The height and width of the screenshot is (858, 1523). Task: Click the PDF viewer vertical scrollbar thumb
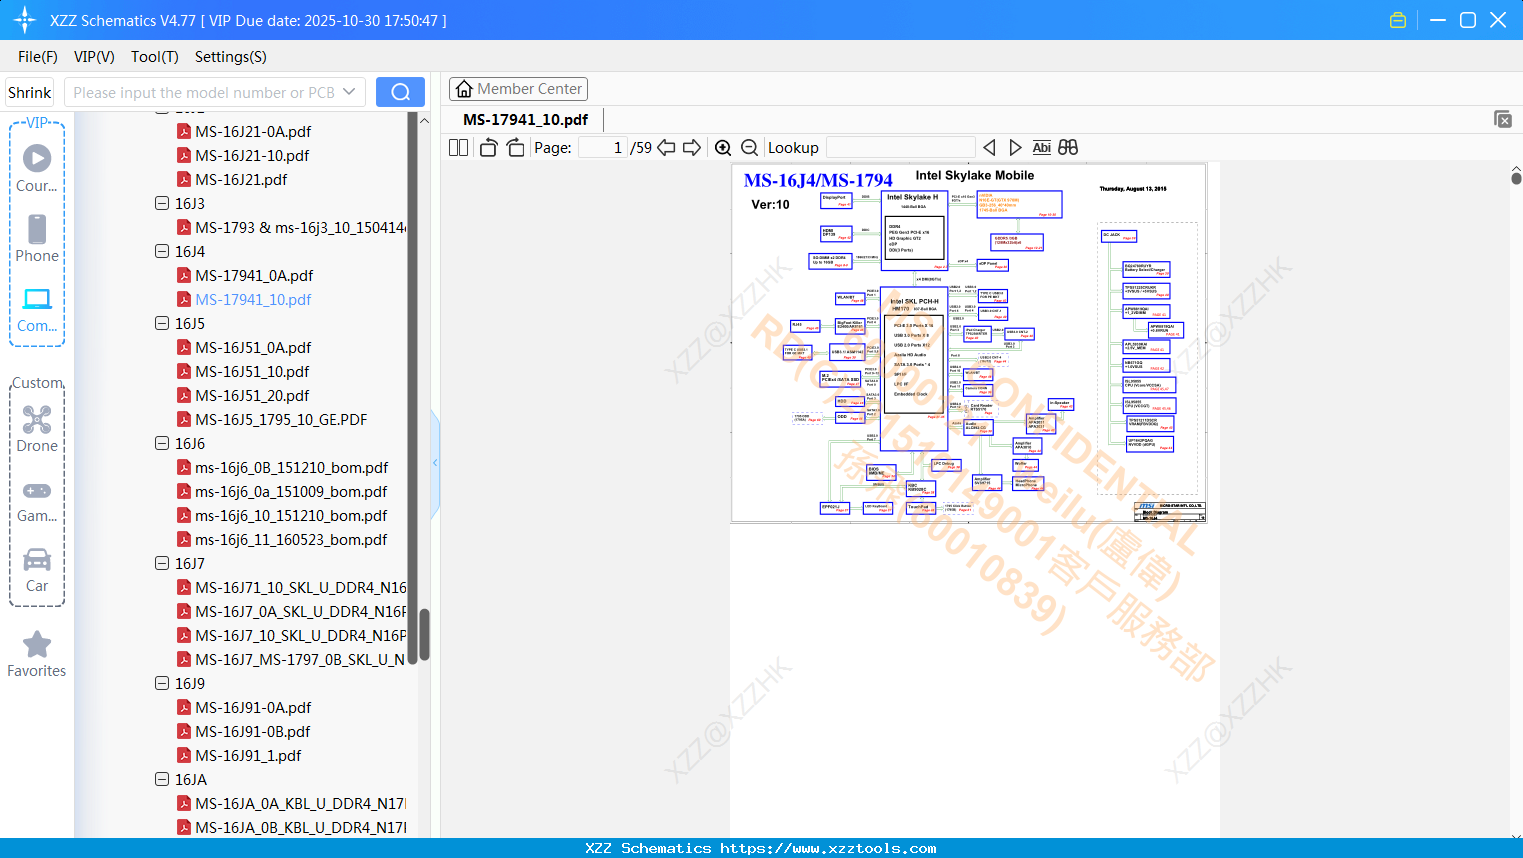[x=1516, y=178]
